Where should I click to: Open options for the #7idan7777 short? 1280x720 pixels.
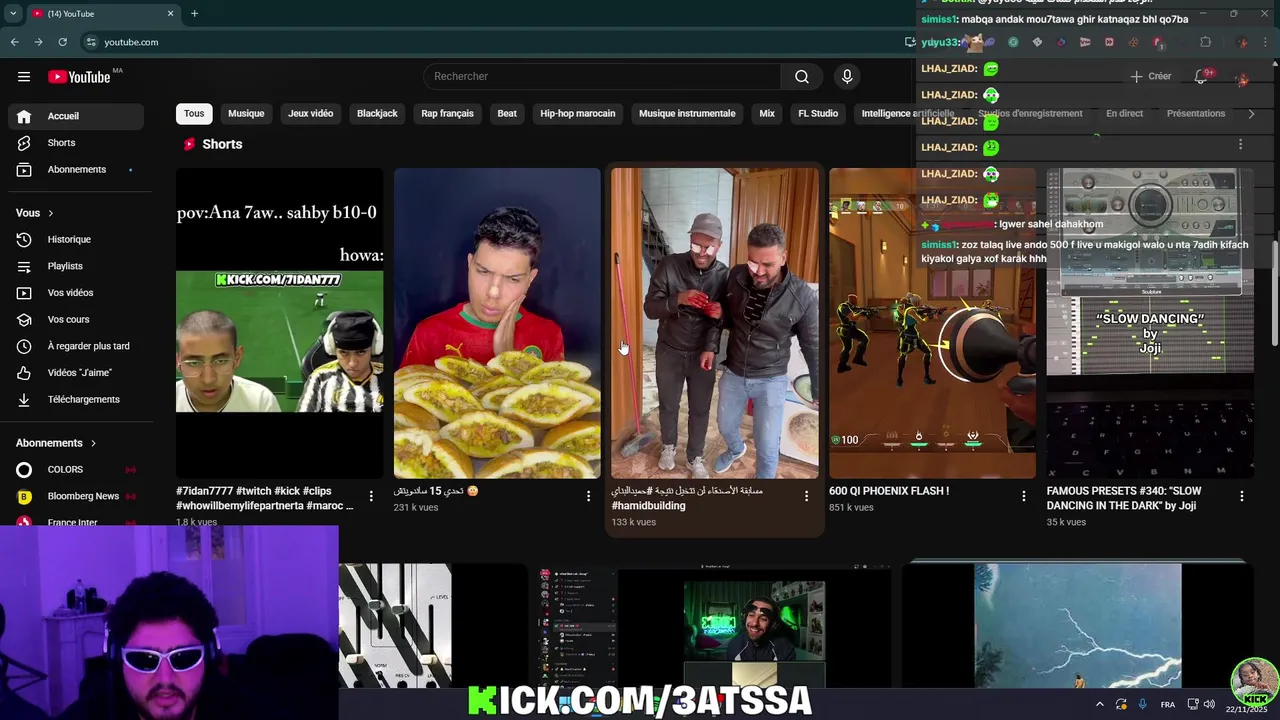point(371,496)
